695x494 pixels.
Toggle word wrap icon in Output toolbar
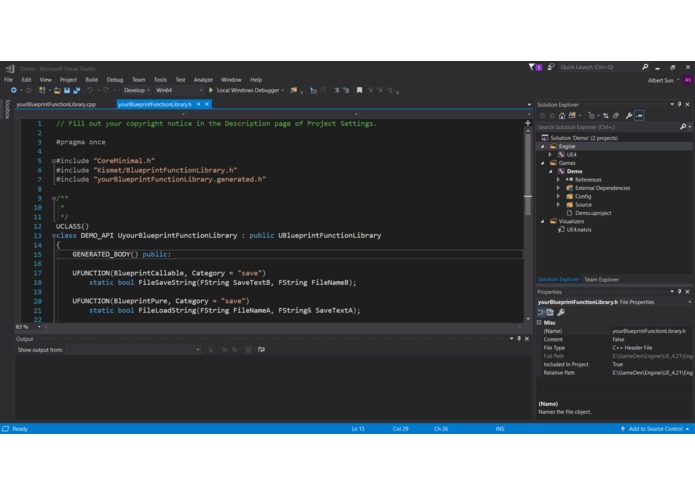click(261, 350)
